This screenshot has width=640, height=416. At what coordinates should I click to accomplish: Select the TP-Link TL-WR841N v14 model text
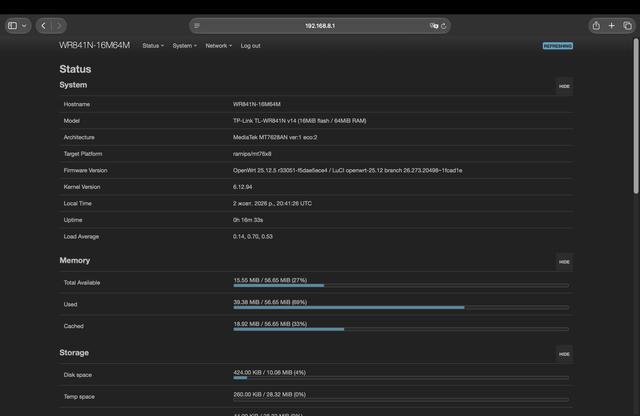click(300, 121)
